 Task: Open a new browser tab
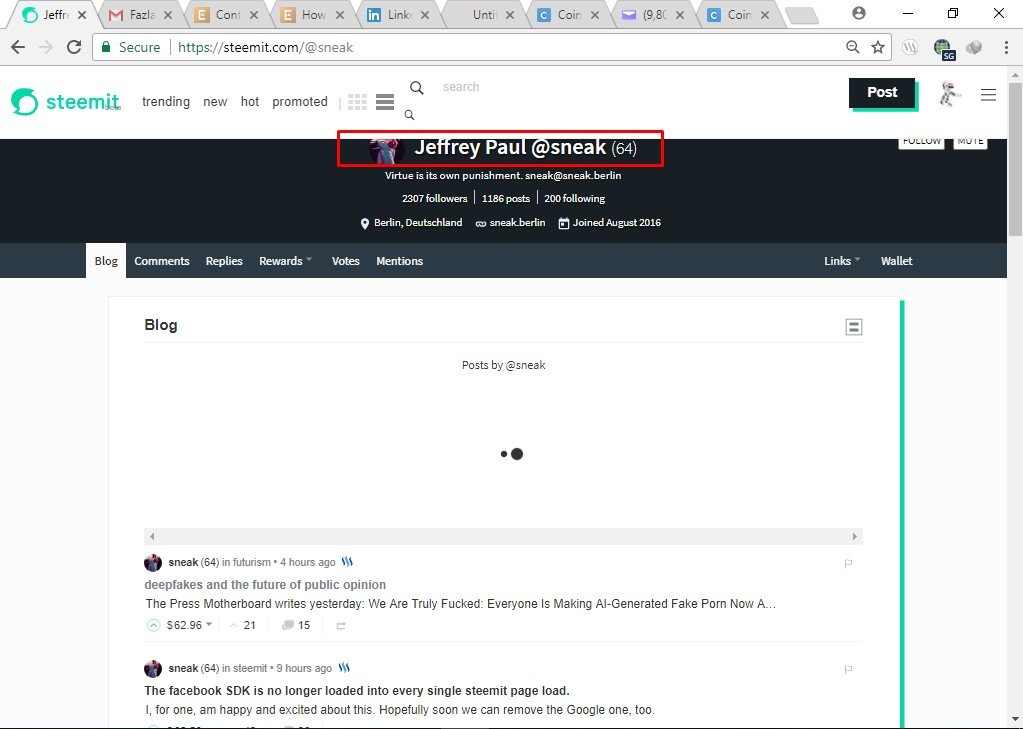tap(801, 15)
